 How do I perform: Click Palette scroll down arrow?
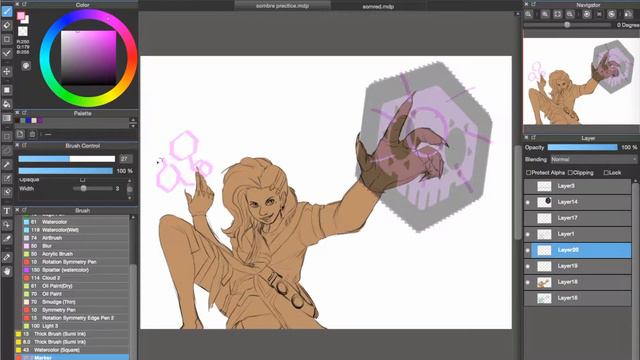coord(133,126)
